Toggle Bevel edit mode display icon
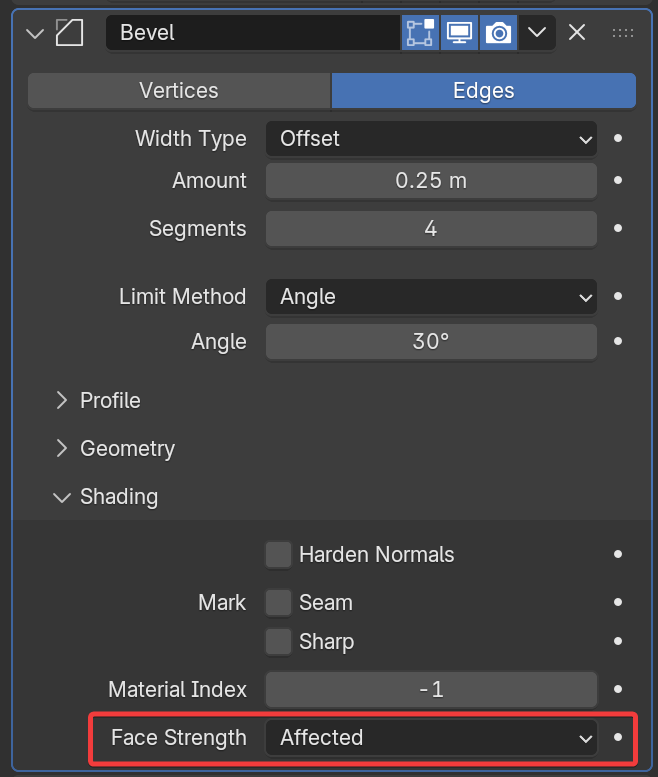Viewport: 658px width, 777px height. tap(420, 32)
